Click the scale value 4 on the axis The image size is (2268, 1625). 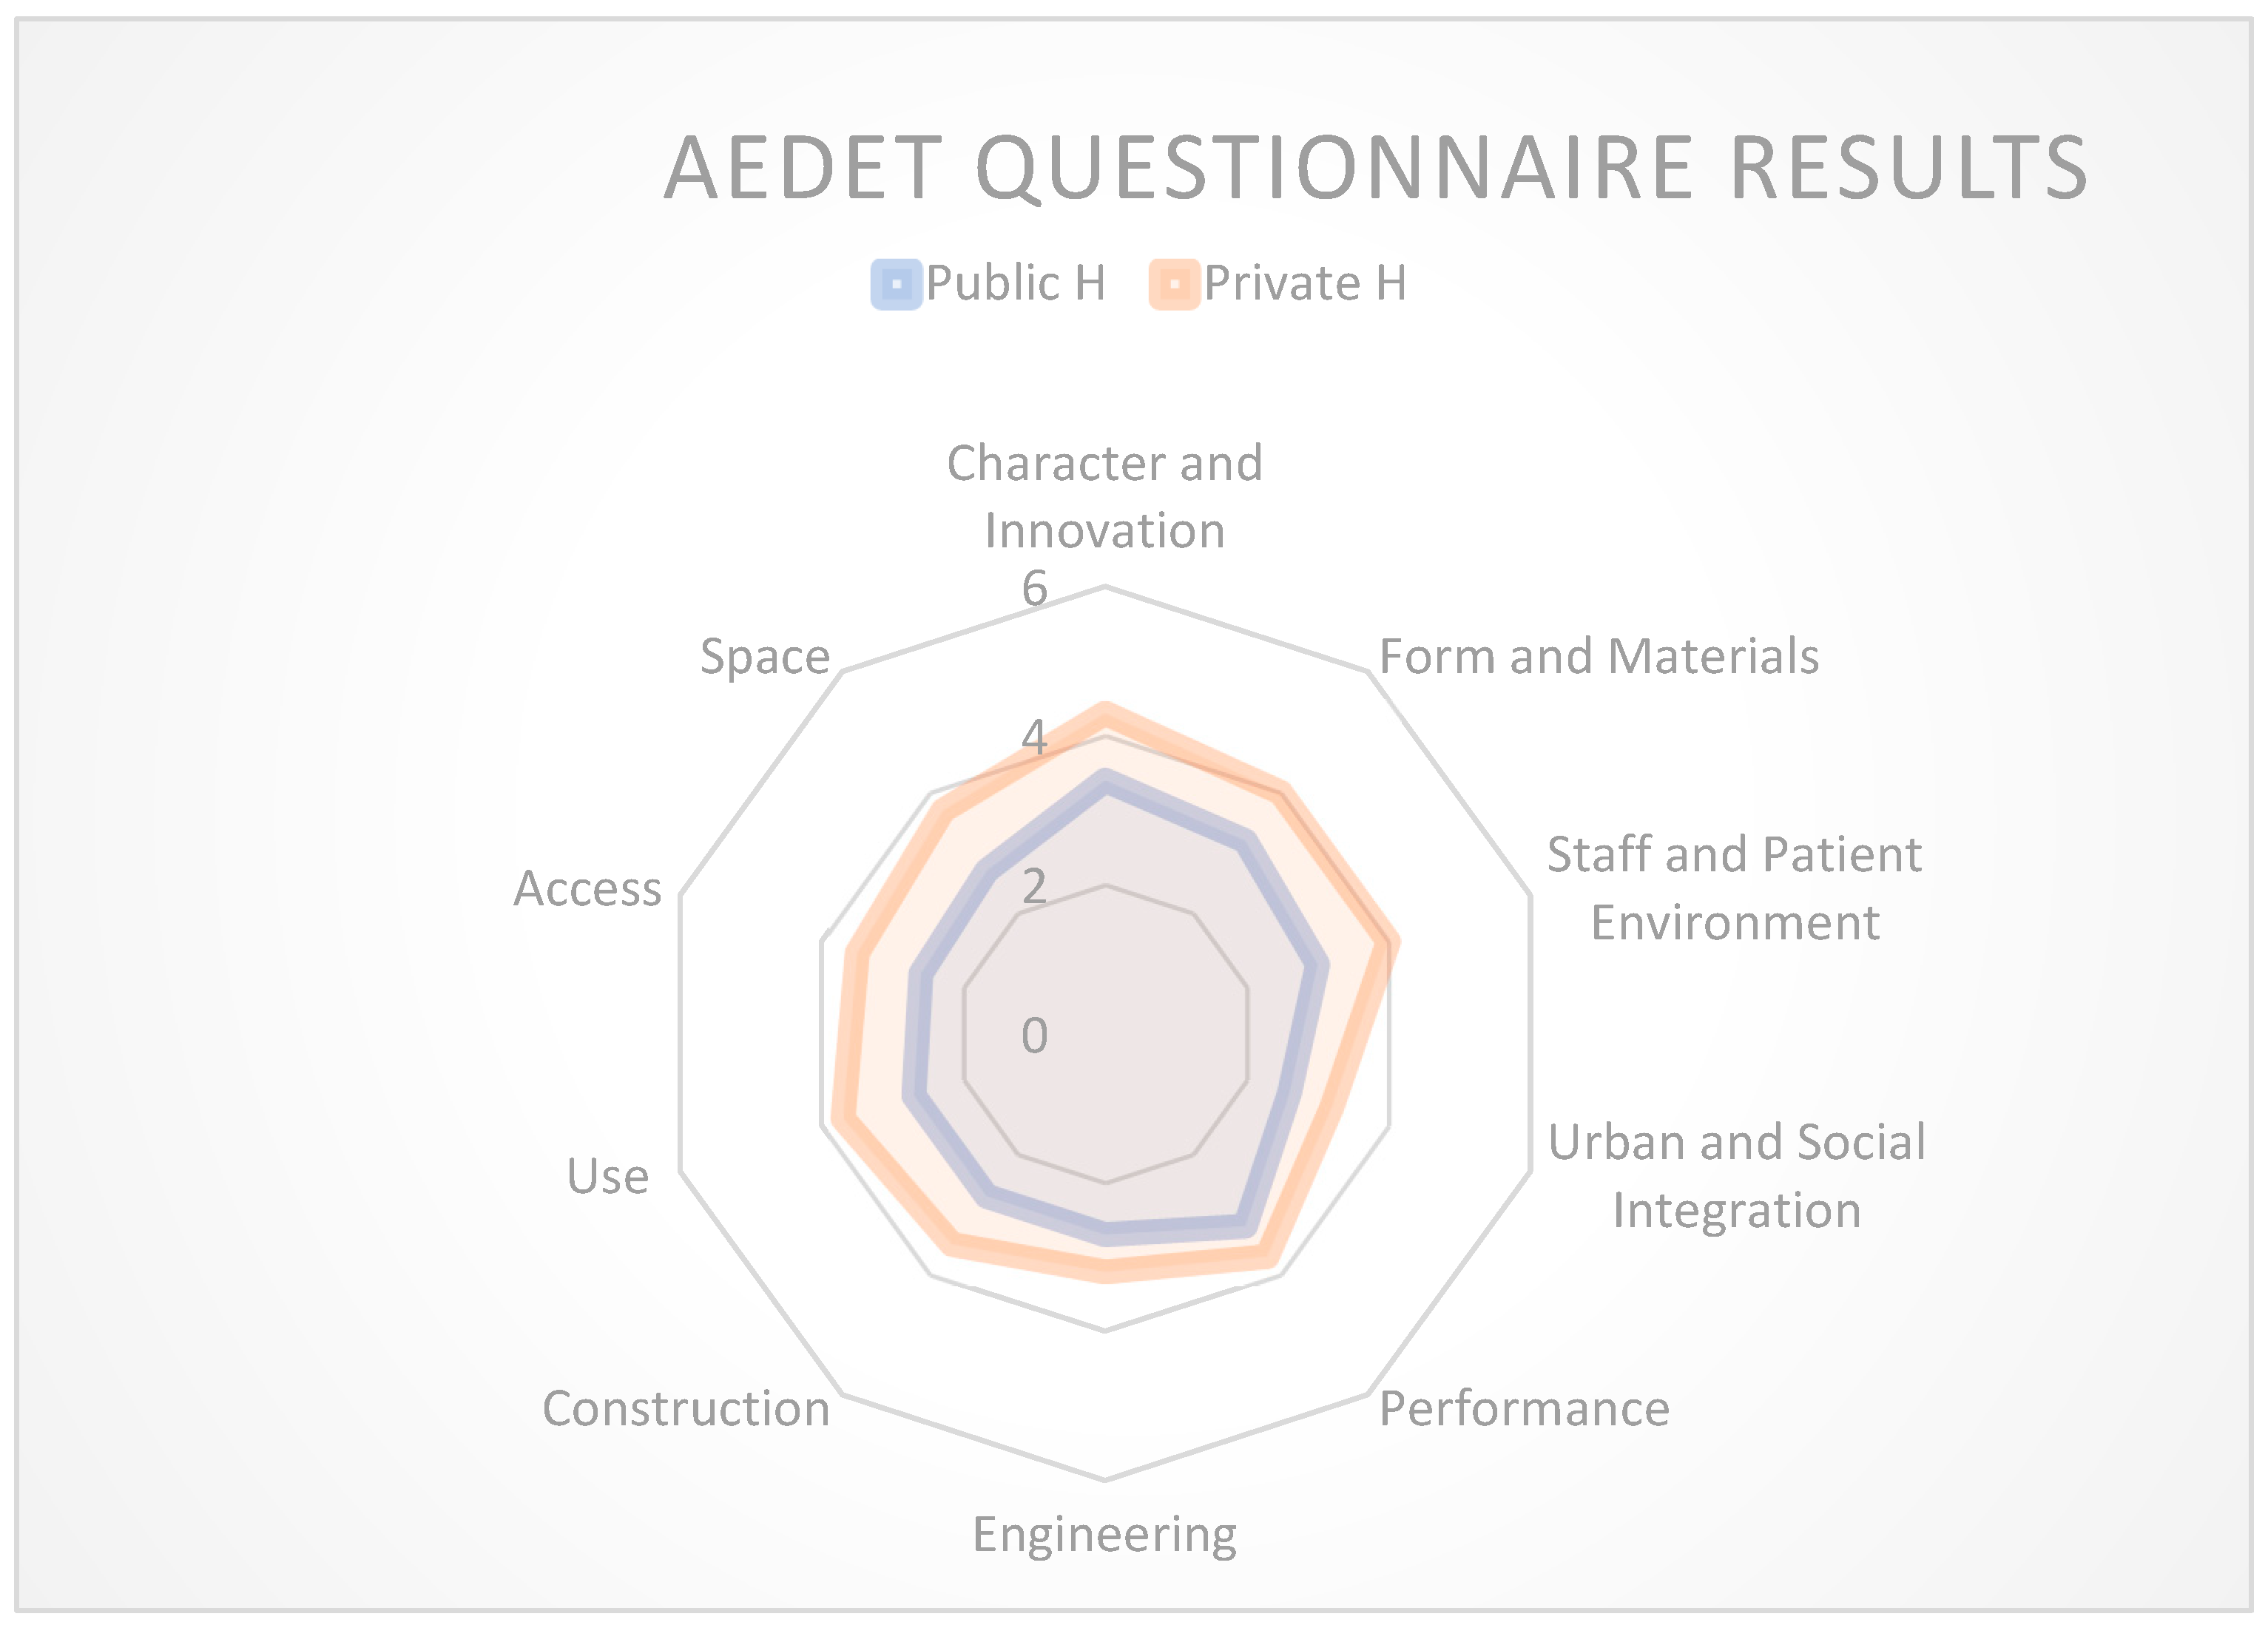[1034, 738]
